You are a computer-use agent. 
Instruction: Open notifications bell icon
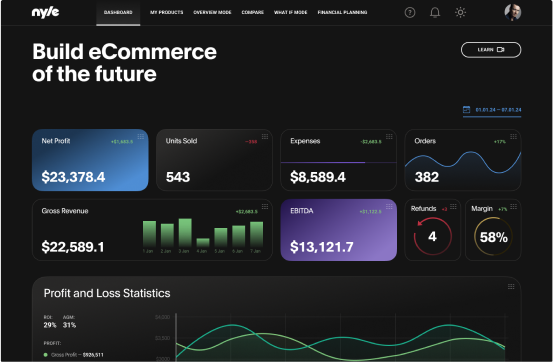[x=435, y=13]
